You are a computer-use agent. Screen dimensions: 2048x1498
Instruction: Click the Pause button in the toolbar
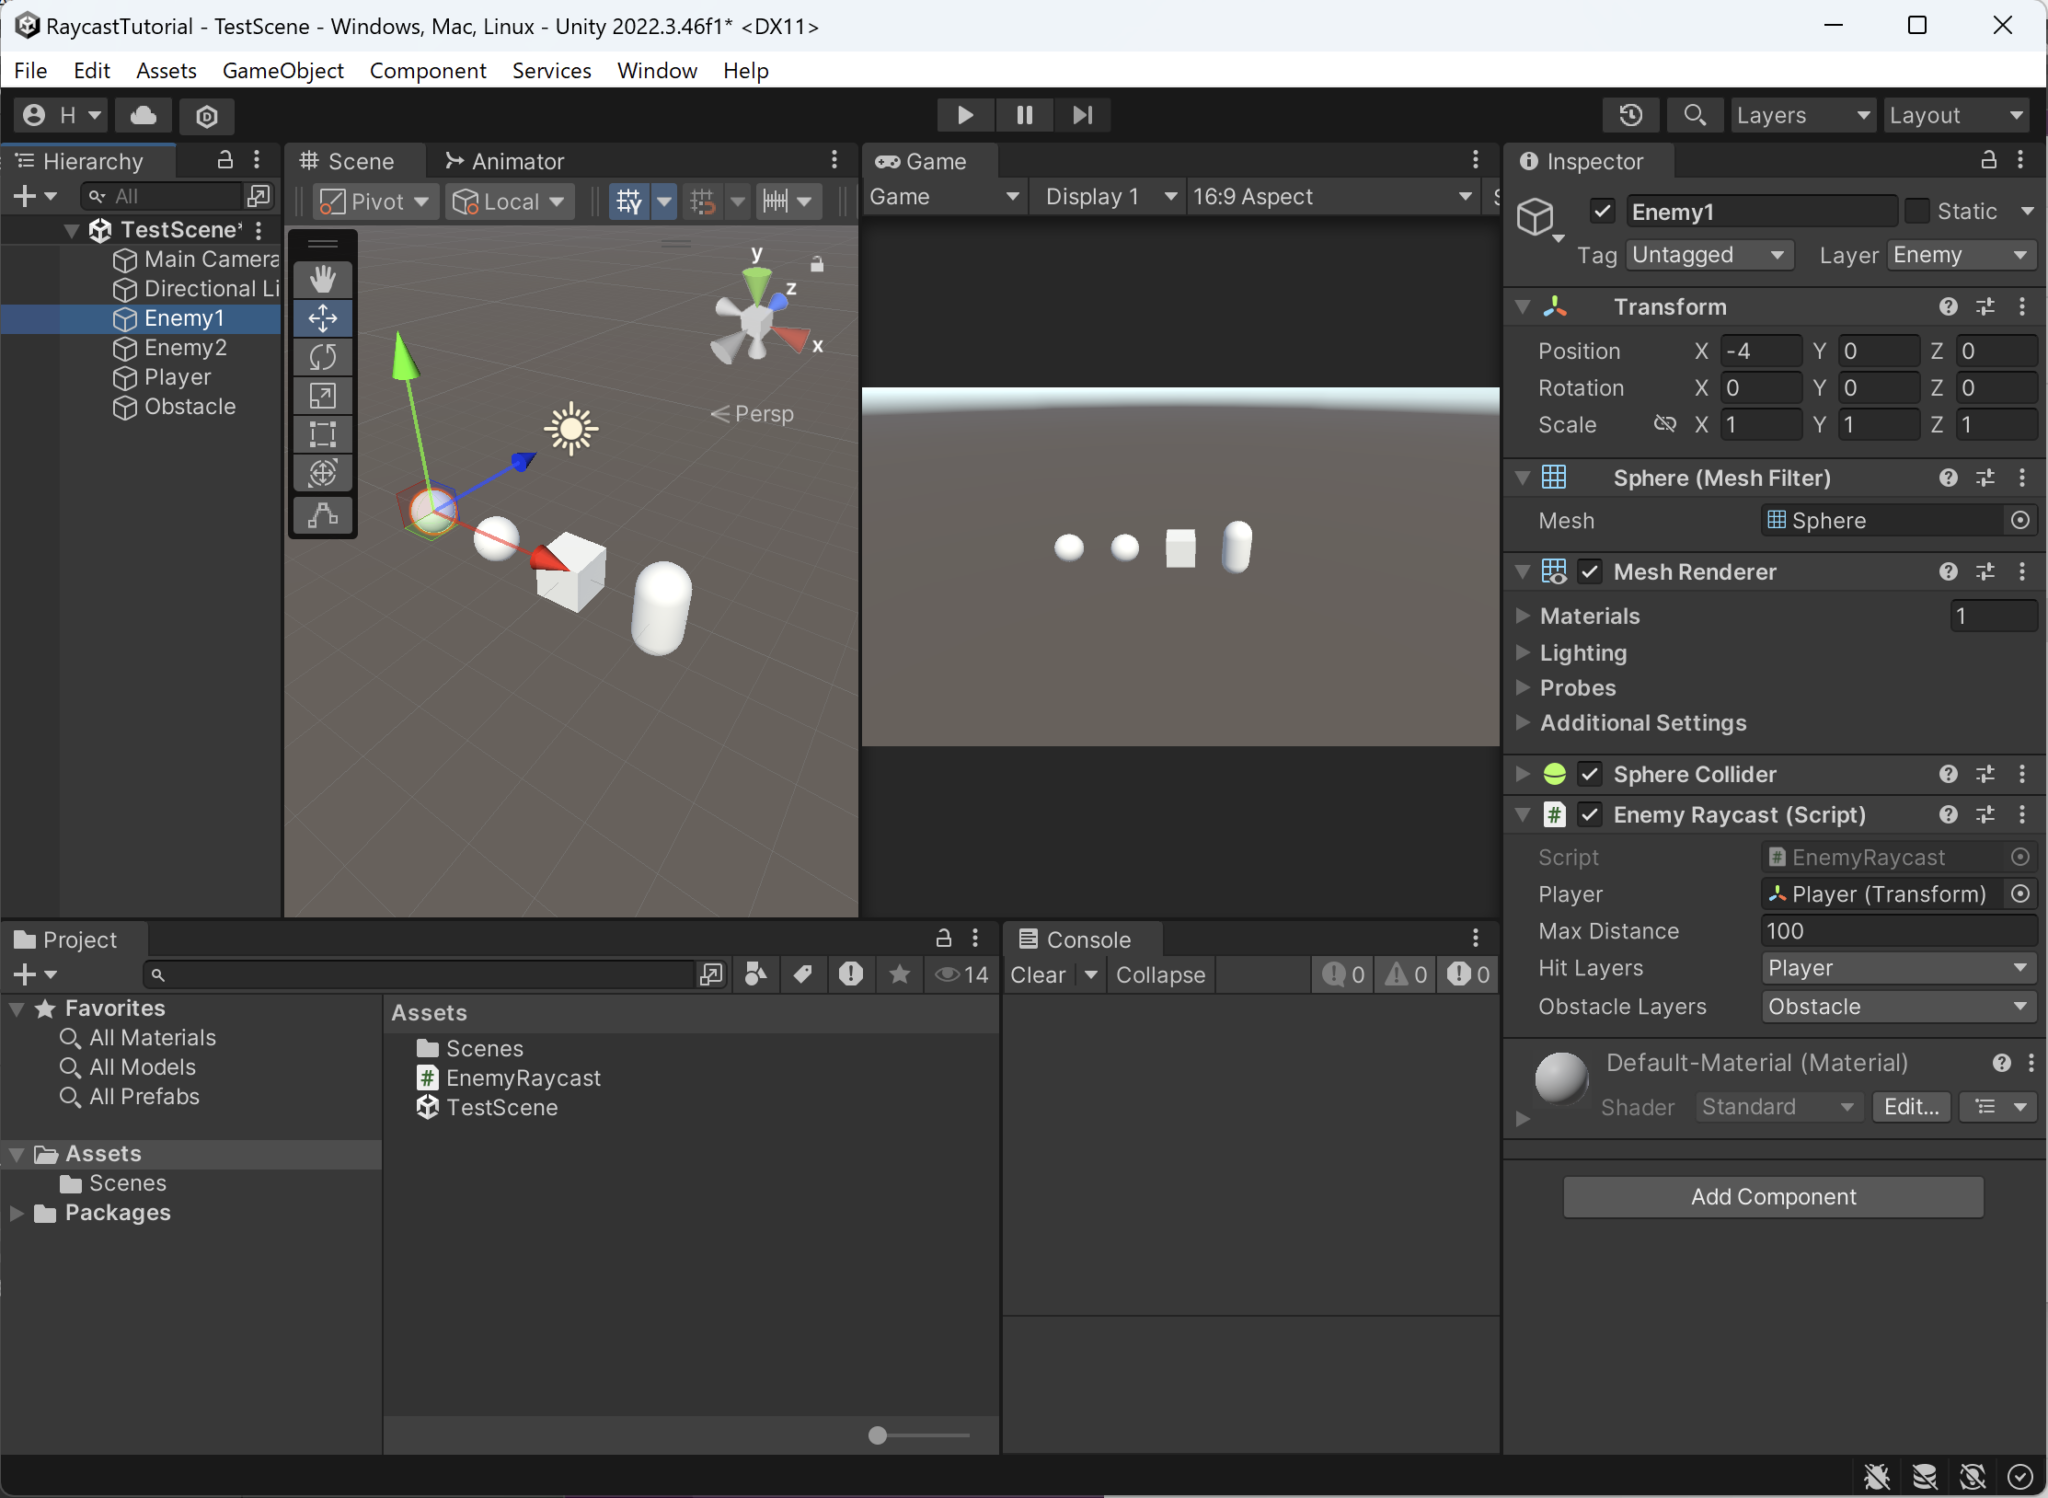coord(1023,115)
